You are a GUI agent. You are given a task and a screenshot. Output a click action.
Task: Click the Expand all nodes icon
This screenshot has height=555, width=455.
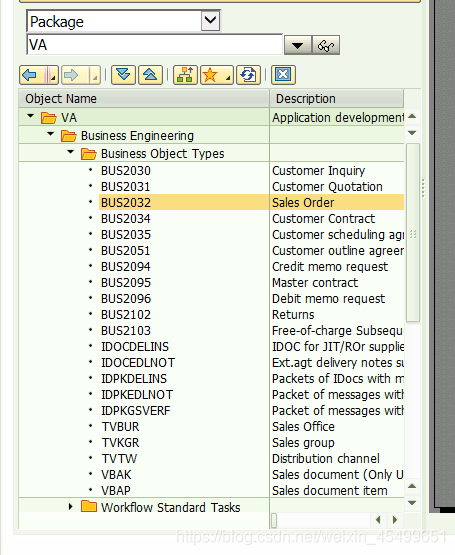coord(123,75)
